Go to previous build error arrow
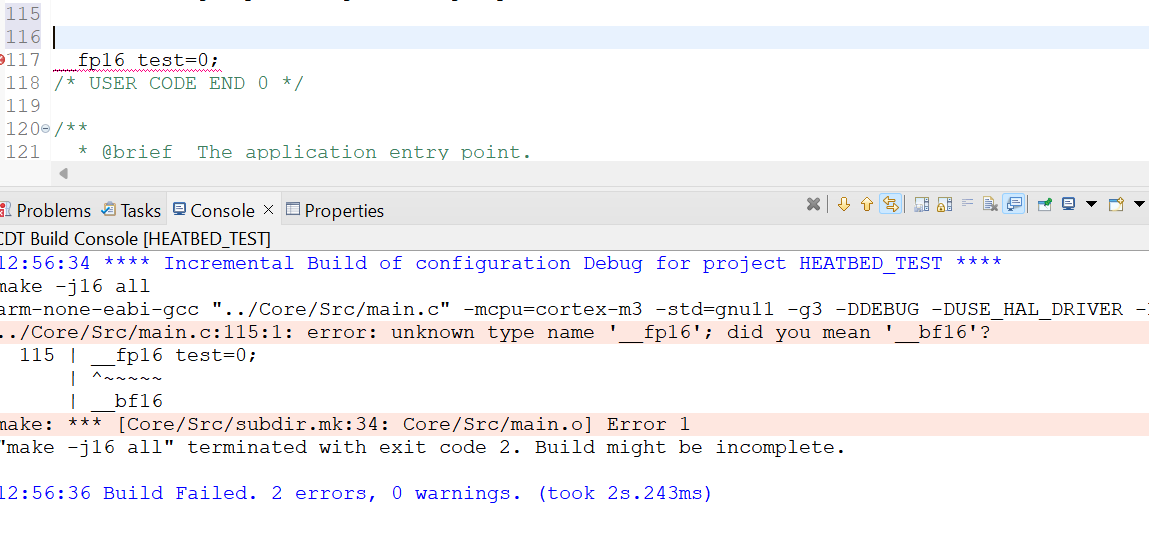The width and height of the screenshot is (1149, 541). (x=866, y=204)
